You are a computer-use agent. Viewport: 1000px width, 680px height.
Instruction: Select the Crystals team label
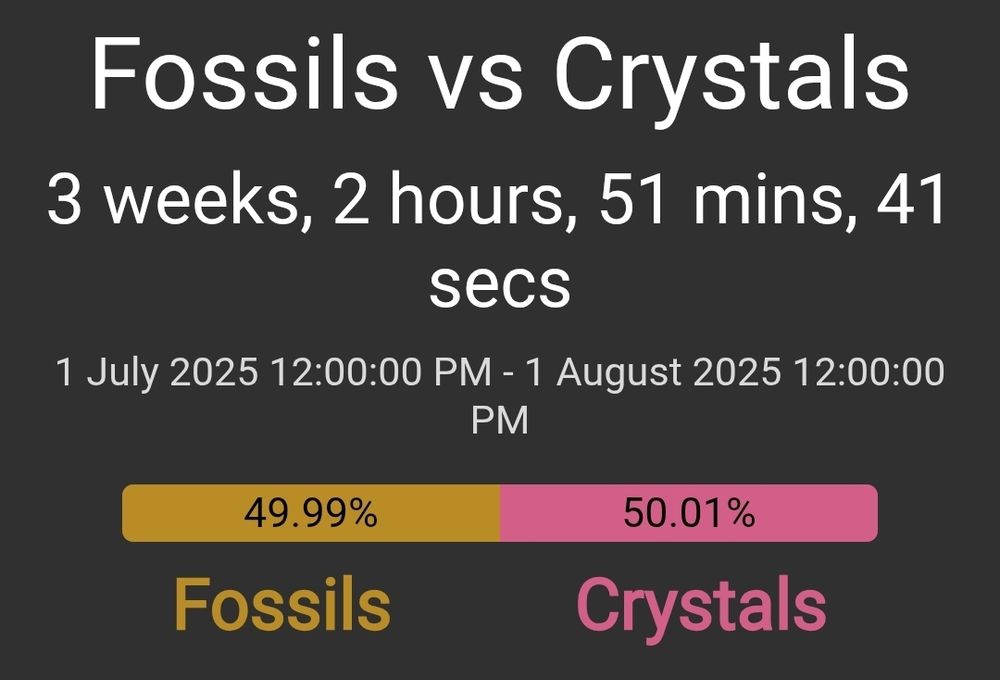pos(704,602)
